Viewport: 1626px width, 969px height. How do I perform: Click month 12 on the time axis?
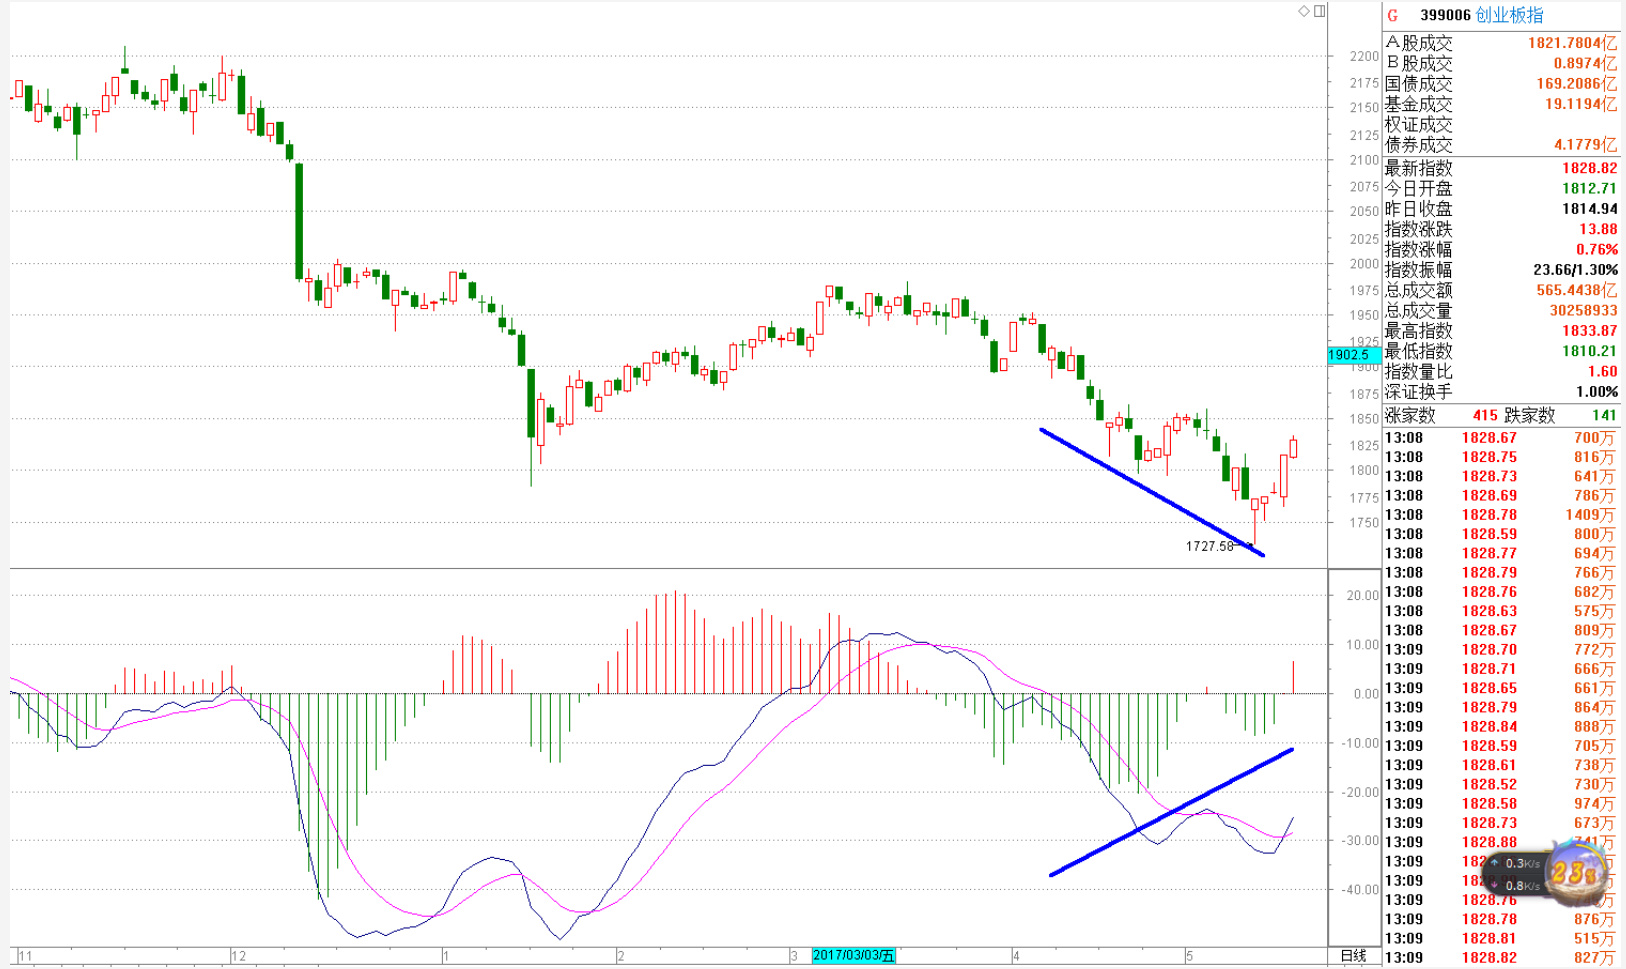[238, 956]
